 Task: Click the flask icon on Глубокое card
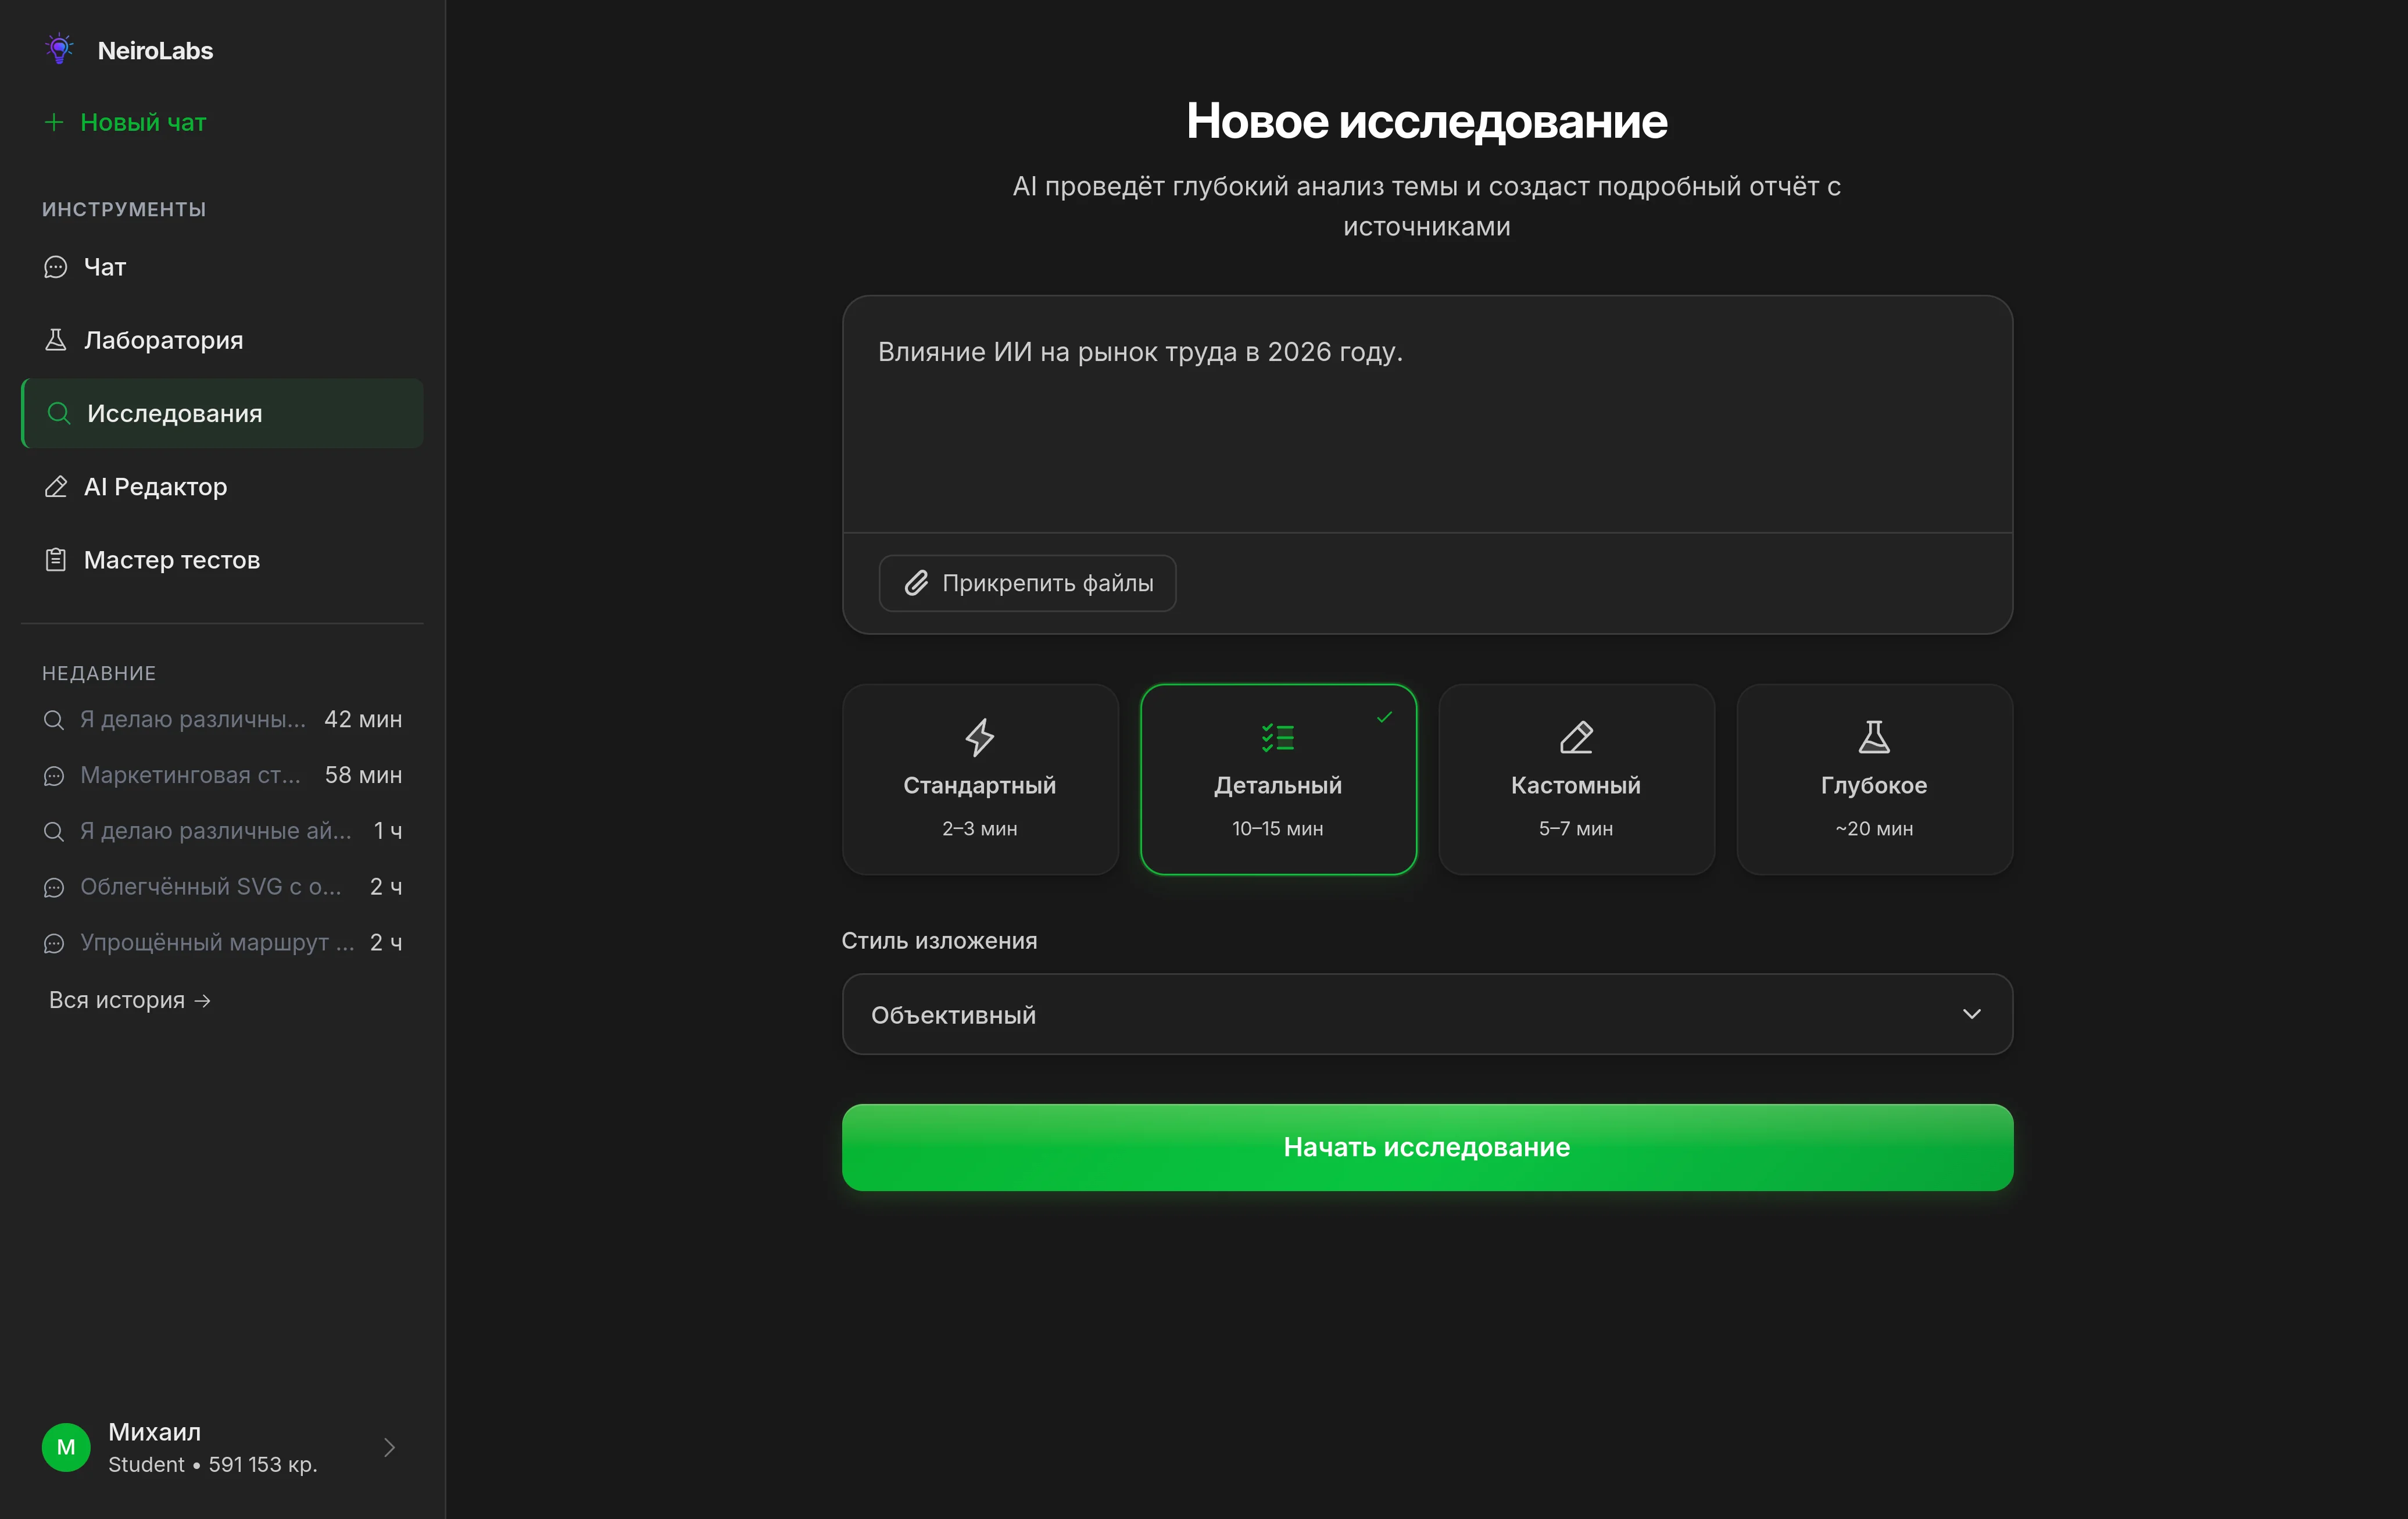click(1873, 736)
